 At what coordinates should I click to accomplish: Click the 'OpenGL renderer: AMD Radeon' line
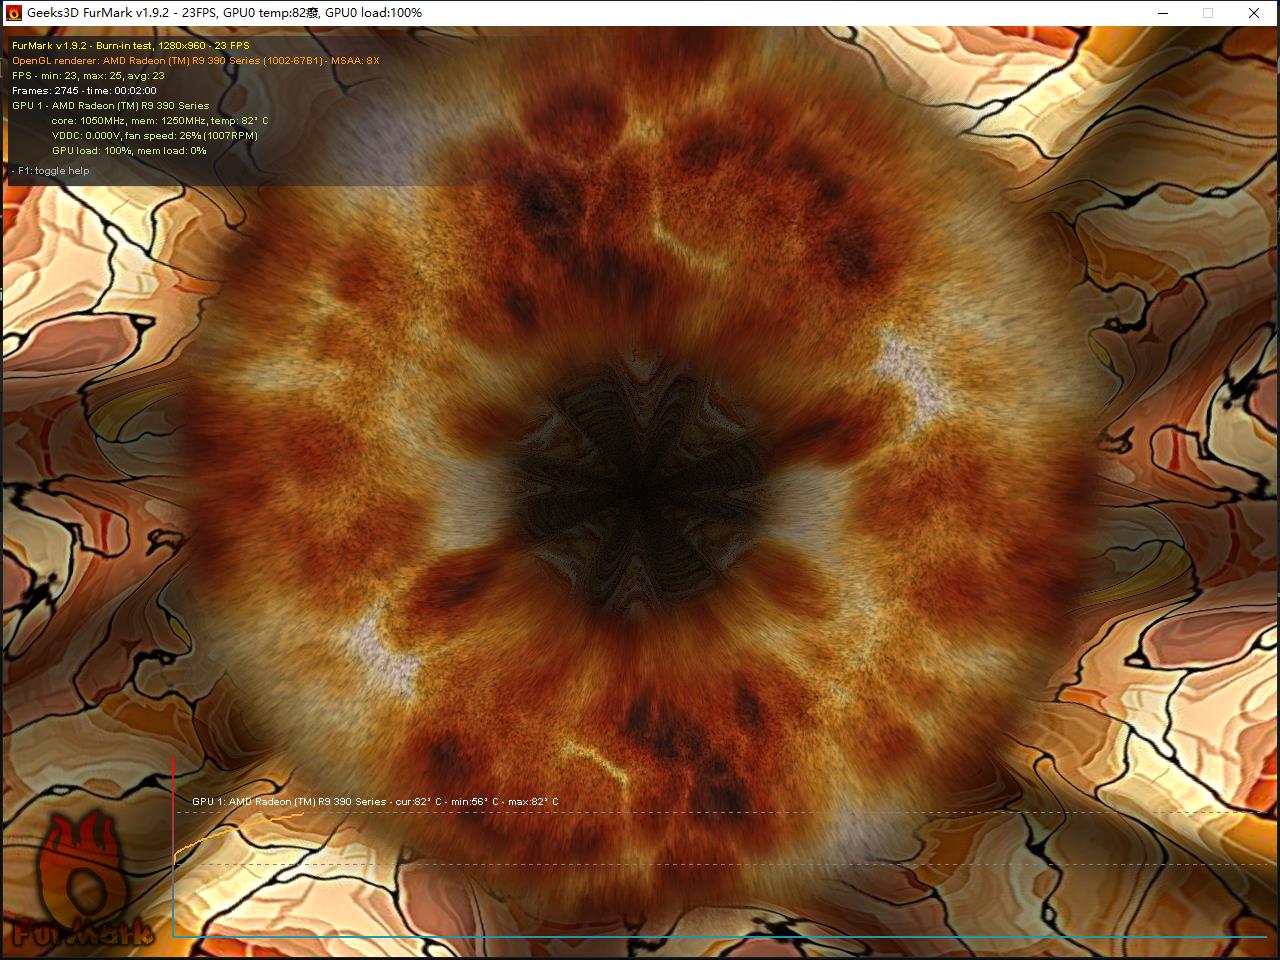pyautogui.click(x=196, y=60)
